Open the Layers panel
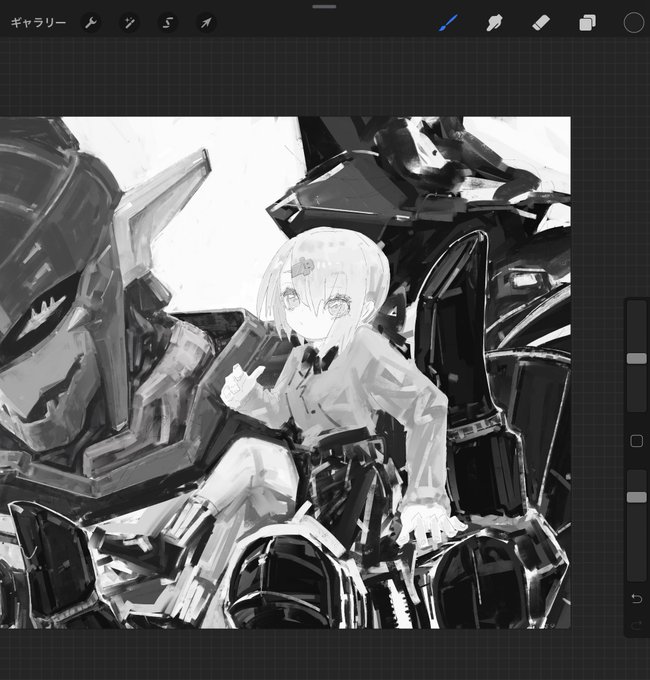The height and width of the screenshot is (680, 650). [587, 23]
